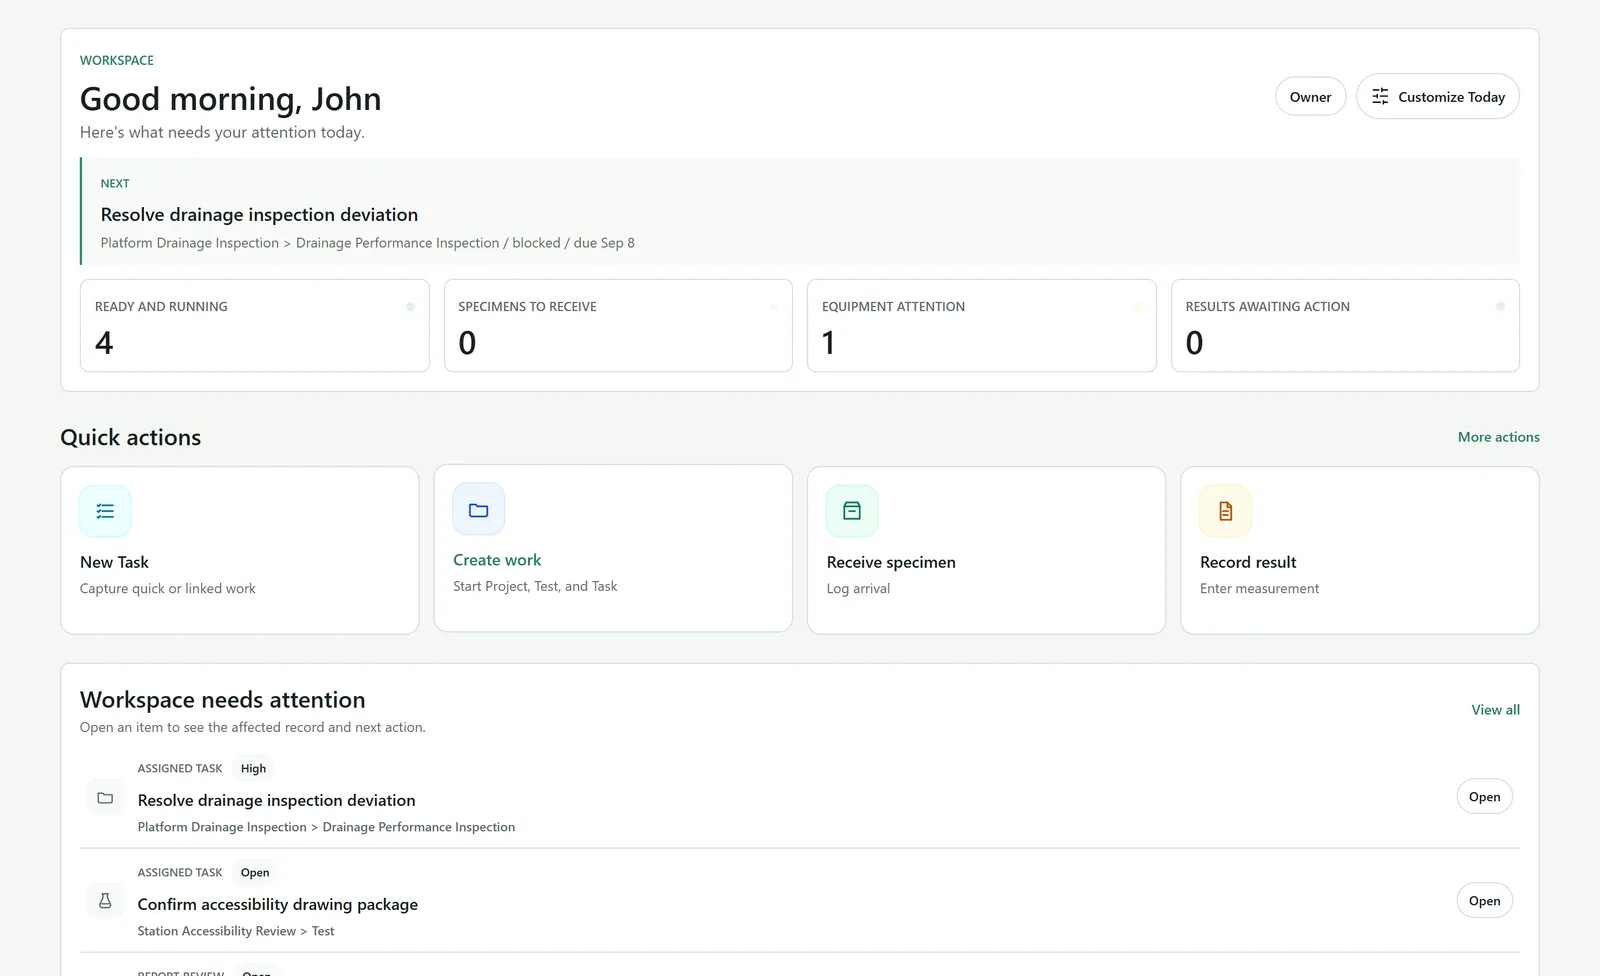Click the Good morning, John greeting
1600x976 pixels.
tap(230, 99)
